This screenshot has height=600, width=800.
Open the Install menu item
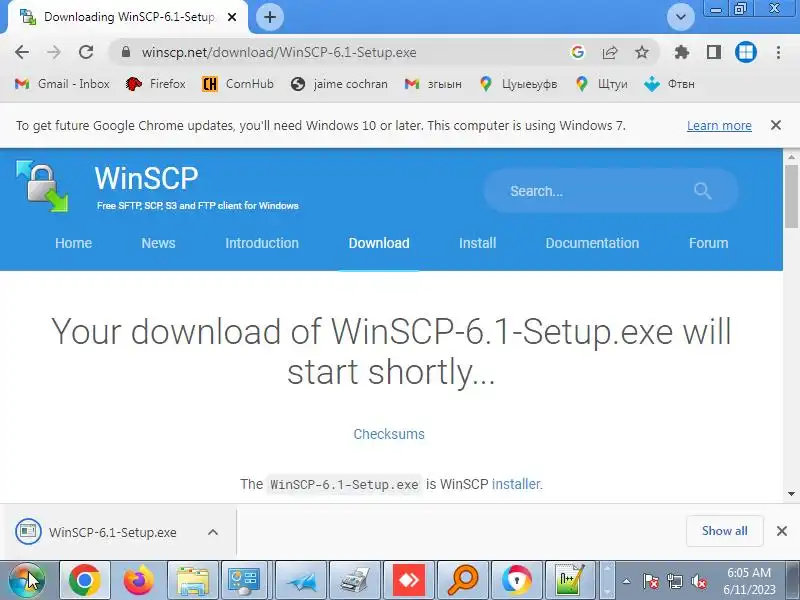(x=478, y=243)
